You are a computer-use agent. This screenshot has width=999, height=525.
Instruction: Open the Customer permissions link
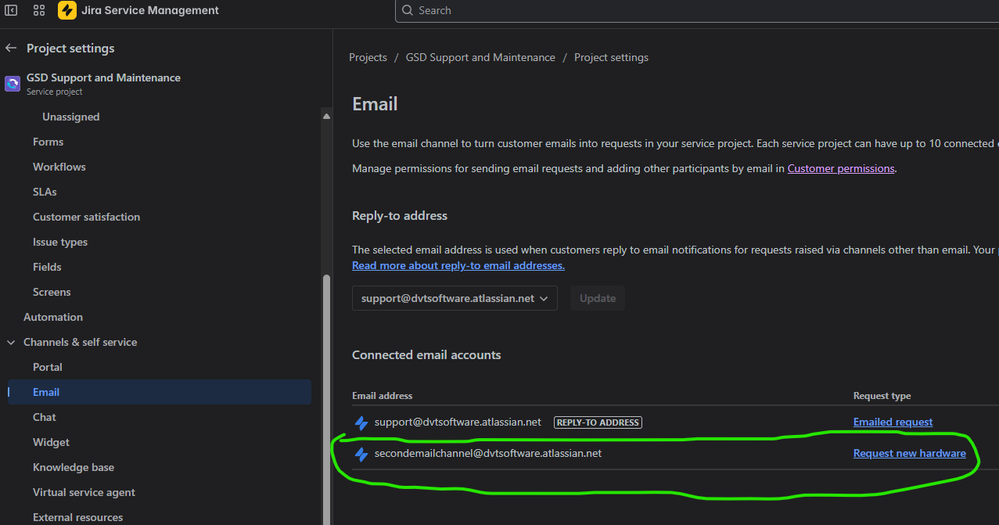[840, 168]
